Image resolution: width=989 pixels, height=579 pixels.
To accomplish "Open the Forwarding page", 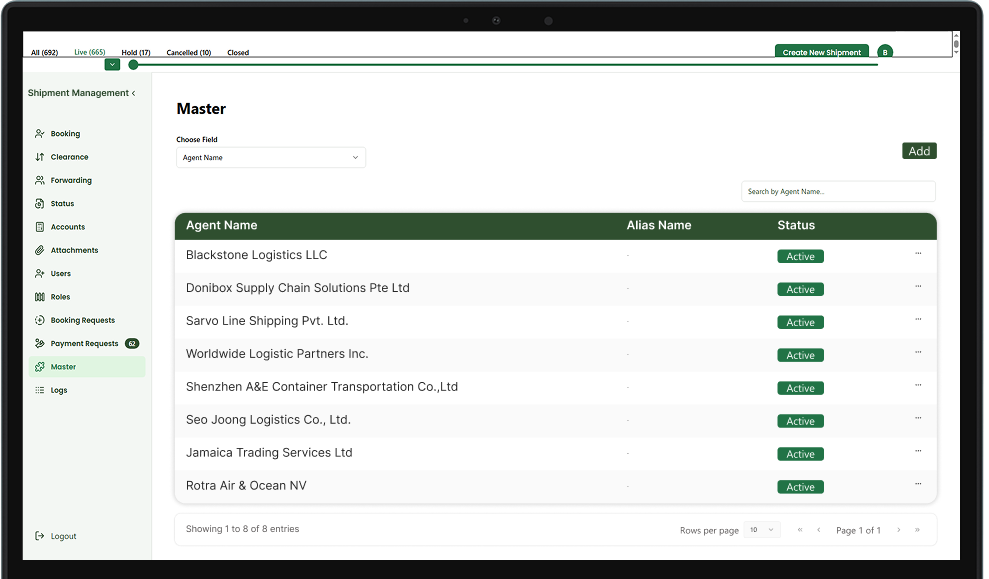I will click(x=40, y=180).
